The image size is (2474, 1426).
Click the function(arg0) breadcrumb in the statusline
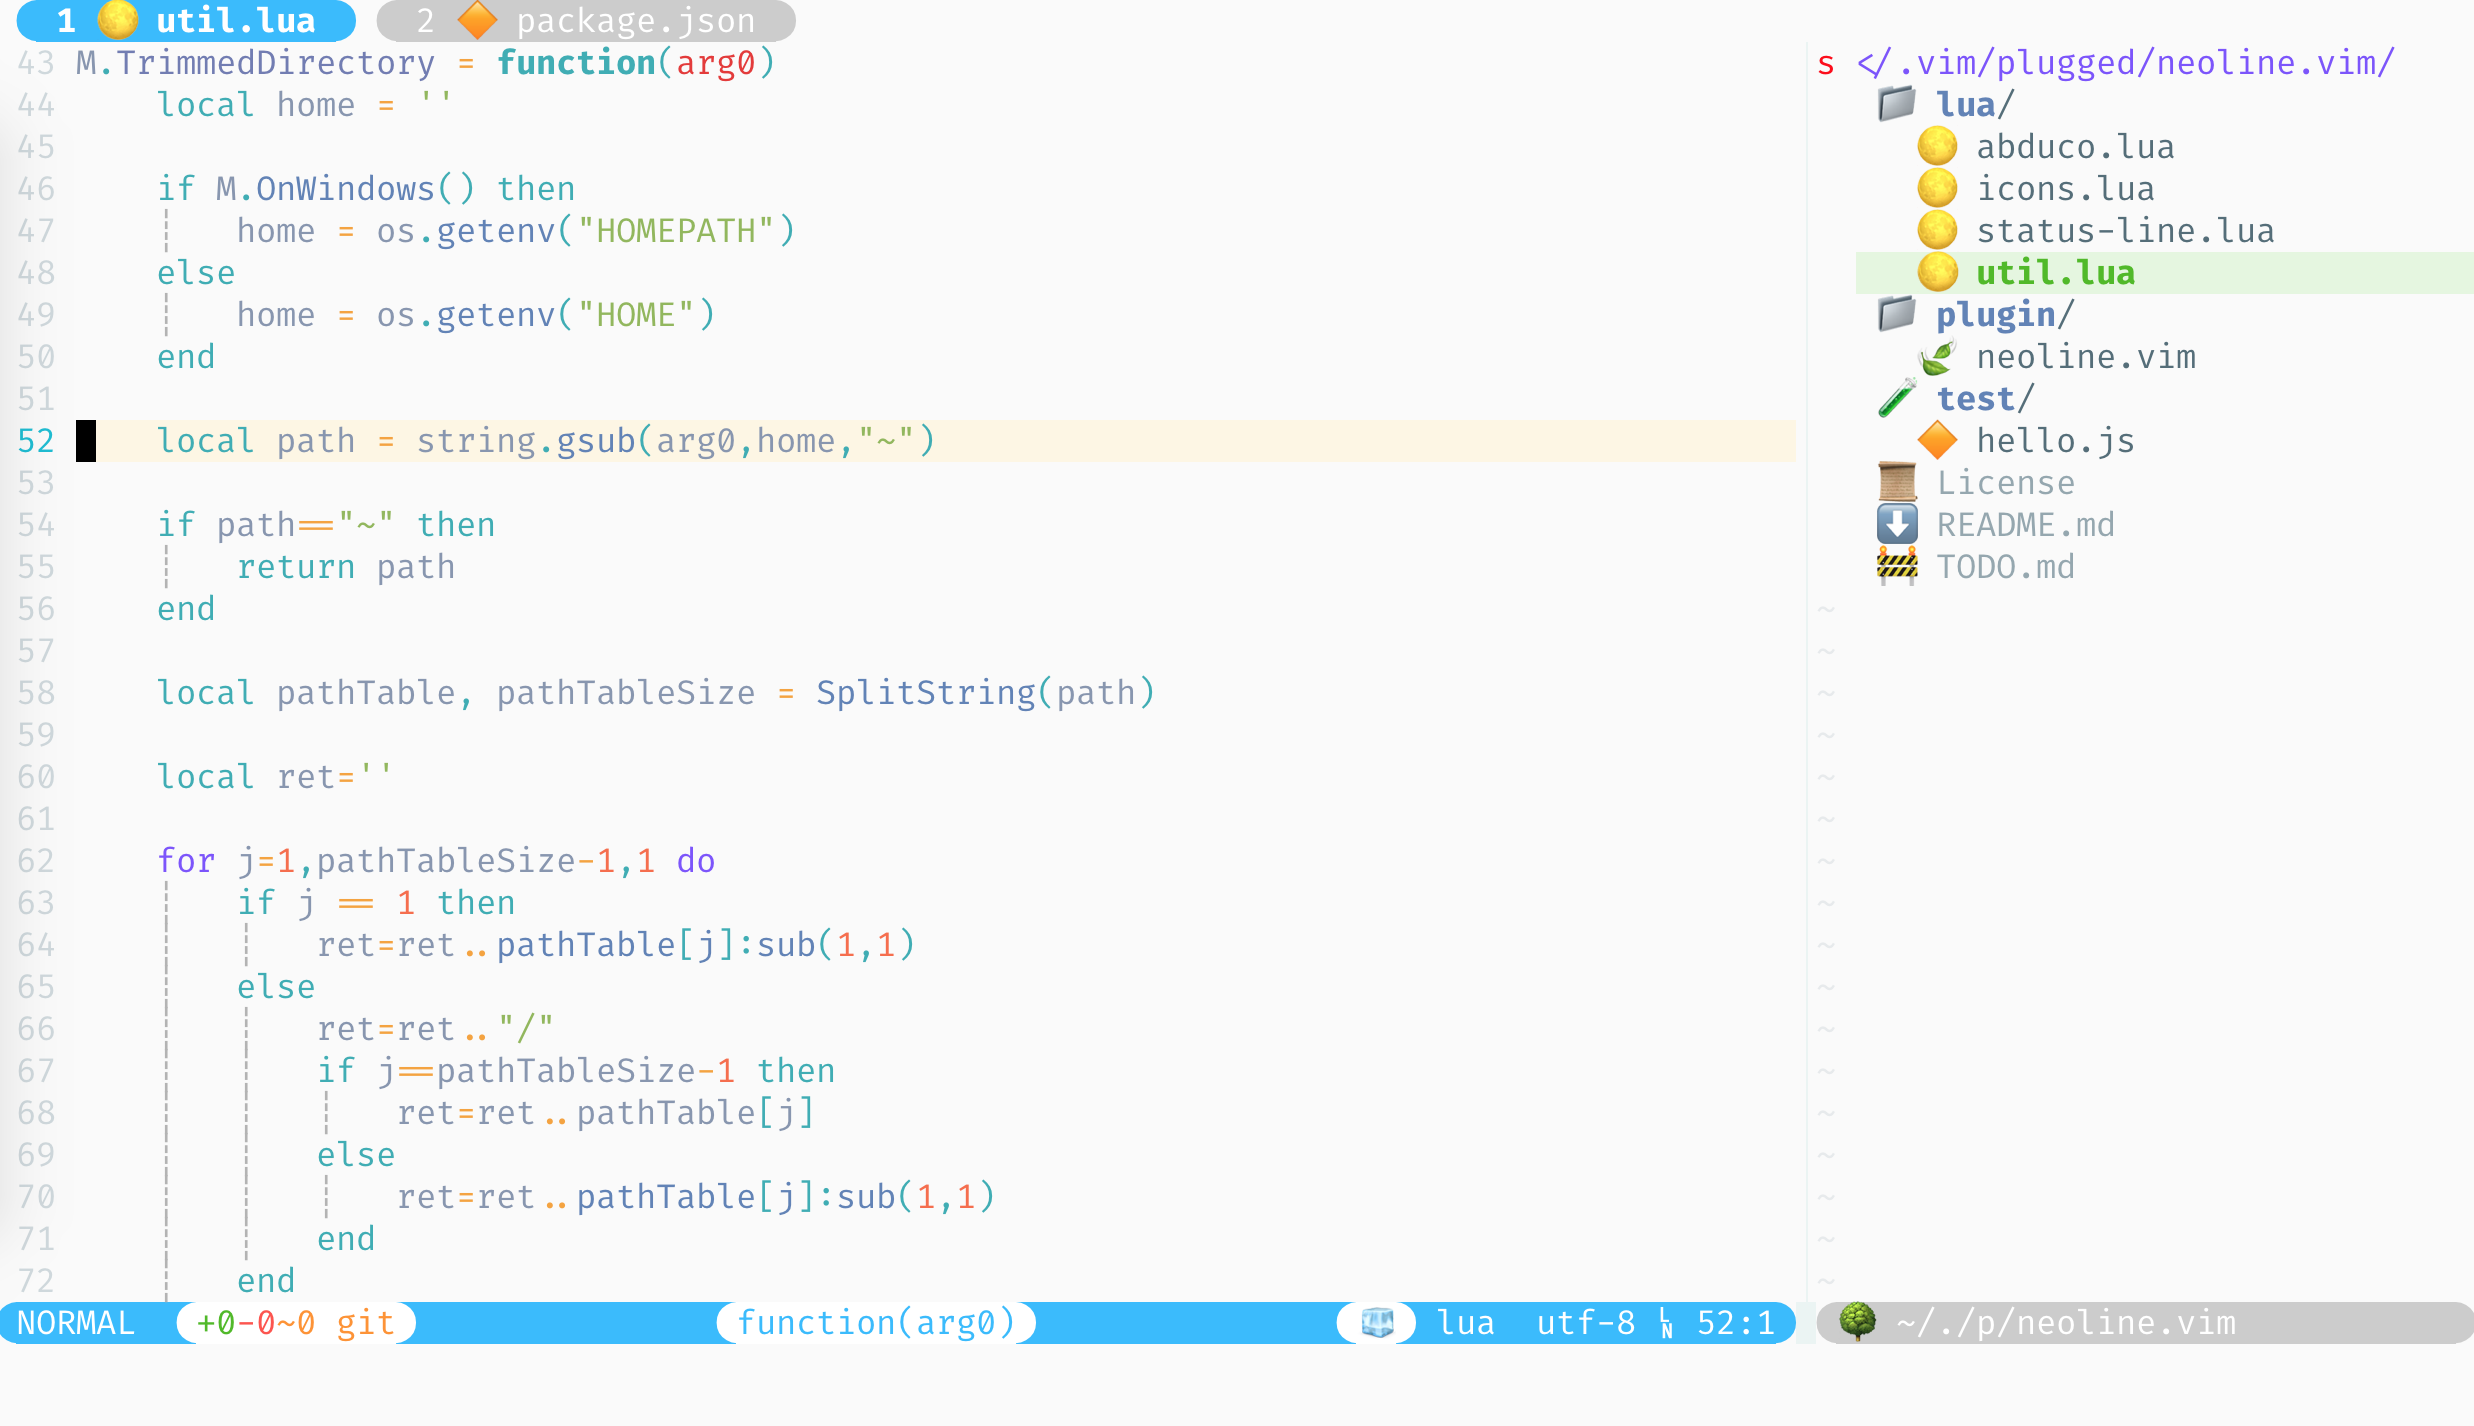coord(876,1322)
